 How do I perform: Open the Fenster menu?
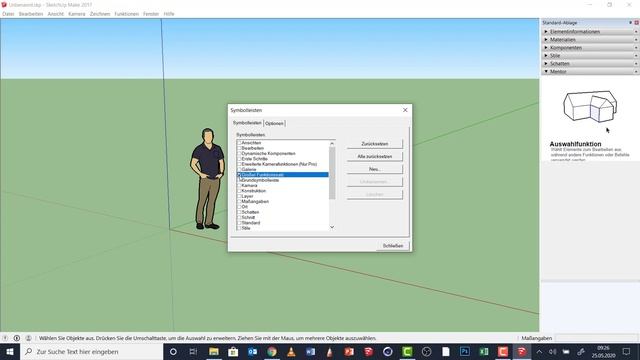151,14
